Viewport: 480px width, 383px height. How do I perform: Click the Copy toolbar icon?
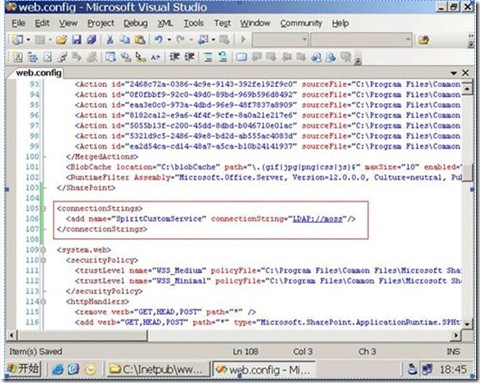point(125,40)
